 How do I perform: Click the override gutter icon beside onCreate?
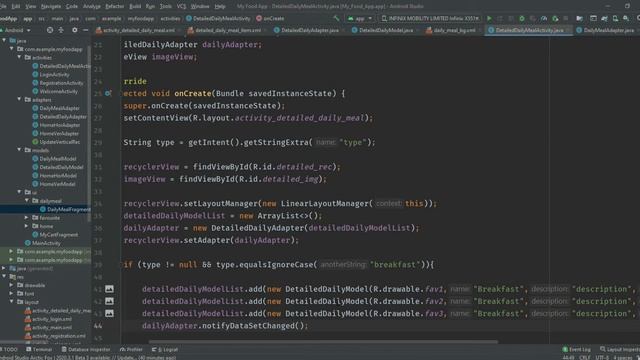[x=108, y=93]
